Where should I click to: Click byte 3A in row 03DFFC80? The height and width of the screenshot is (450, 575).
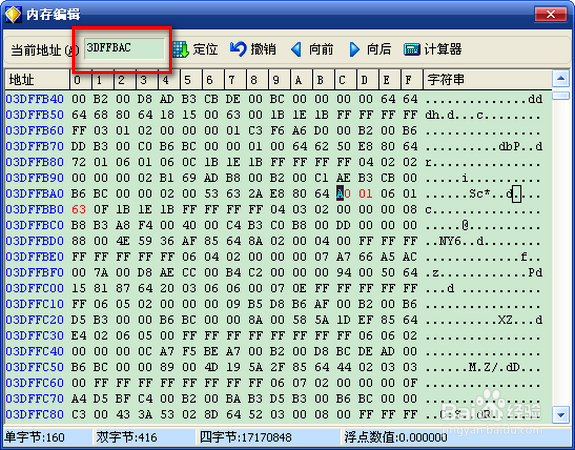coord(145,414)
